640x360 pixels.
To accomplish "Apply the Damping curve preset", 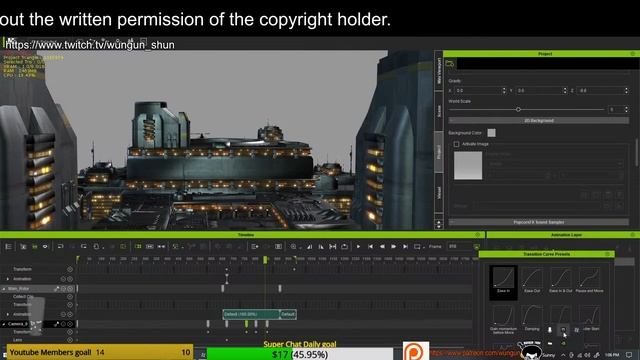I will 532,318.
